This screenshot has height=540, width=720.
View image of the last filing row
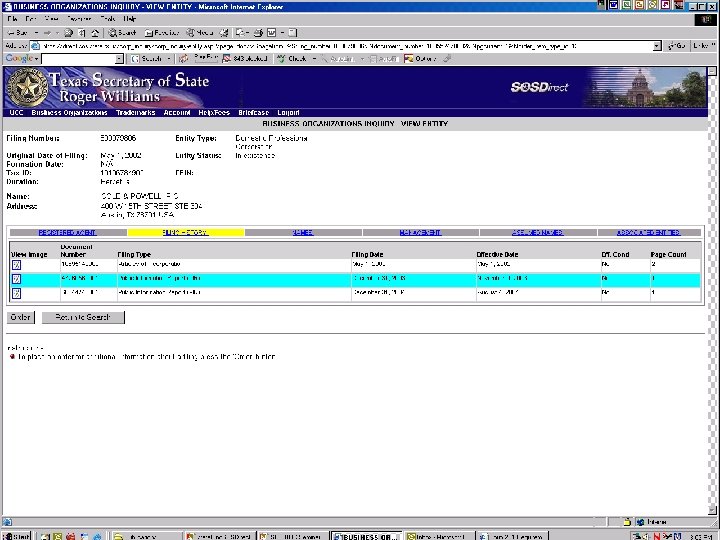17,293
